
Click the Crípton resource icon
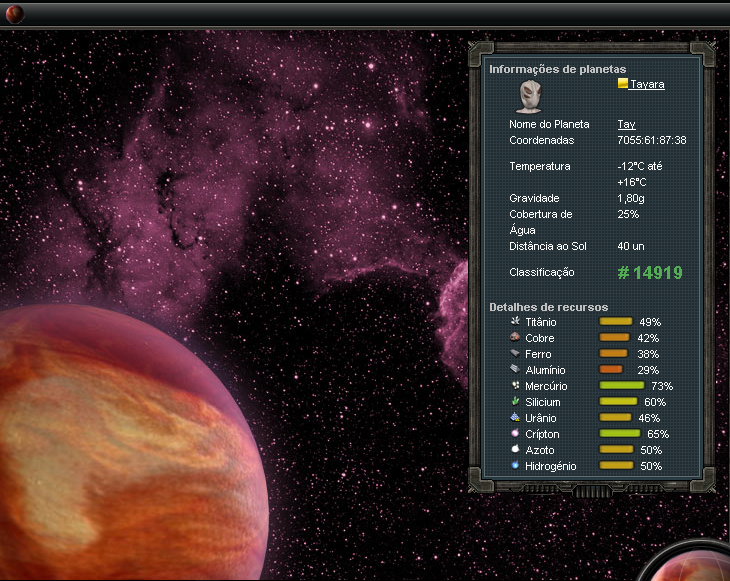(x=515, y=434)
